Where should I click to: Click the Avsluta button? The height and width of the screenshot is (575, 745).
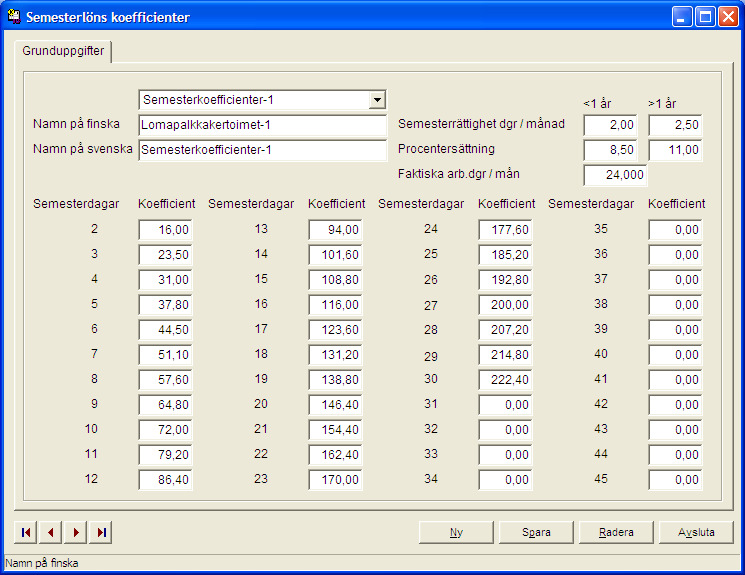tap(696, 532)
